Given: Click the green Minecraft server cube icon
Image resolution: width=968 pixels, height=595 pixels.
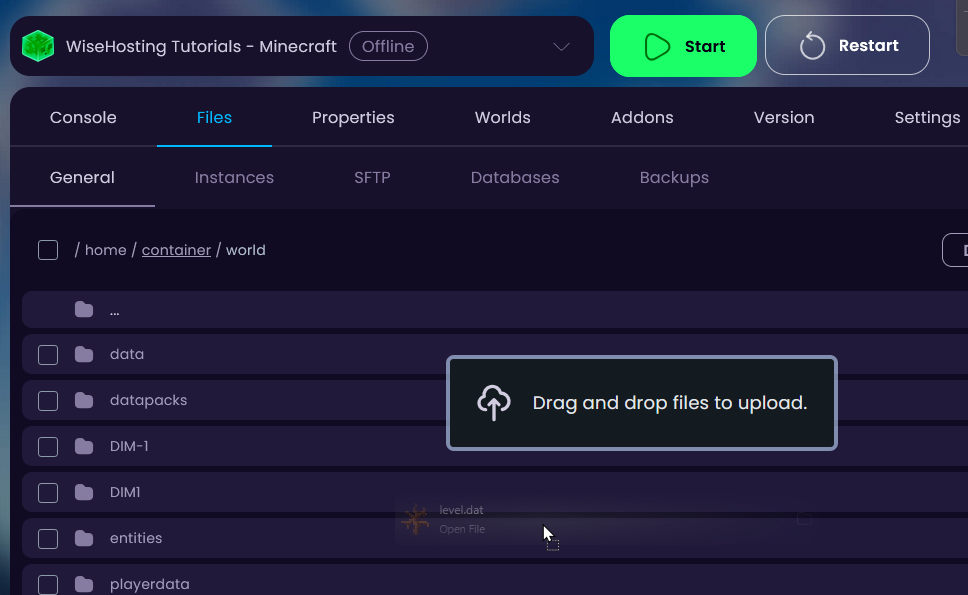Looking at the screenshot, I should (38, 46).
